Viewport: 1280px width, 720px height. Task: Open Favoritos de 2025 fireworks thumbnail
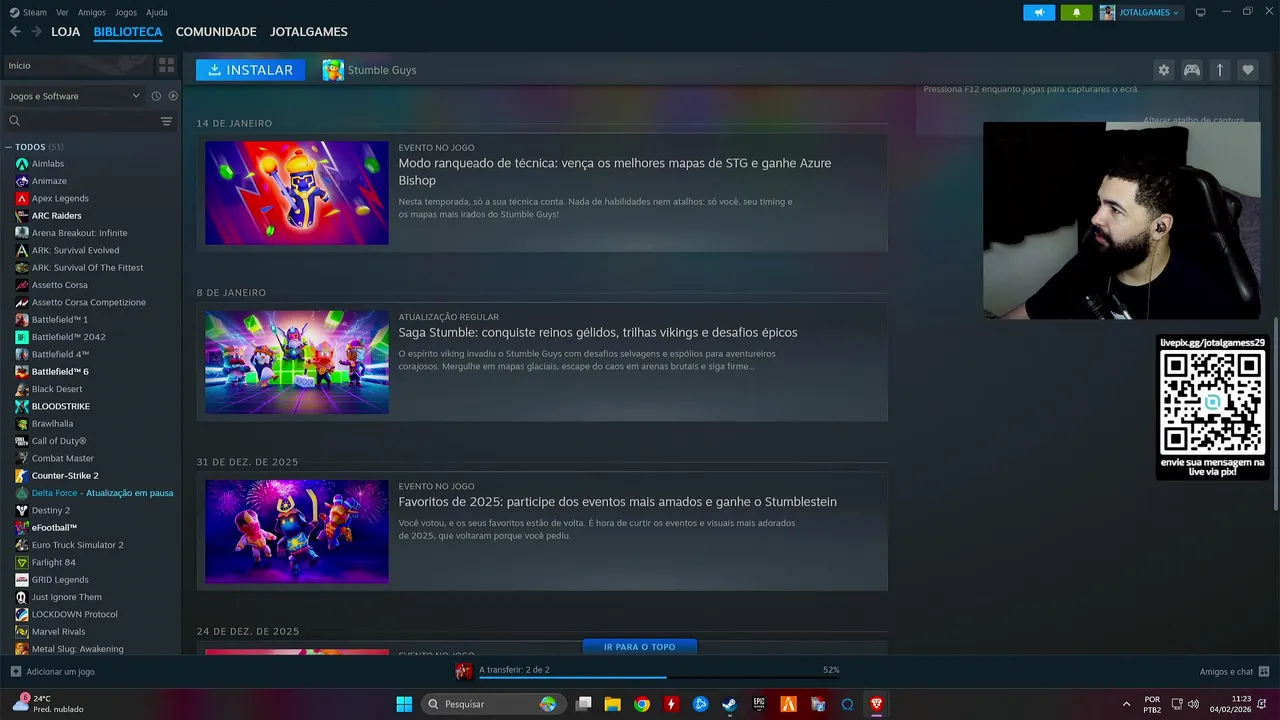click(x=297, y=531)
